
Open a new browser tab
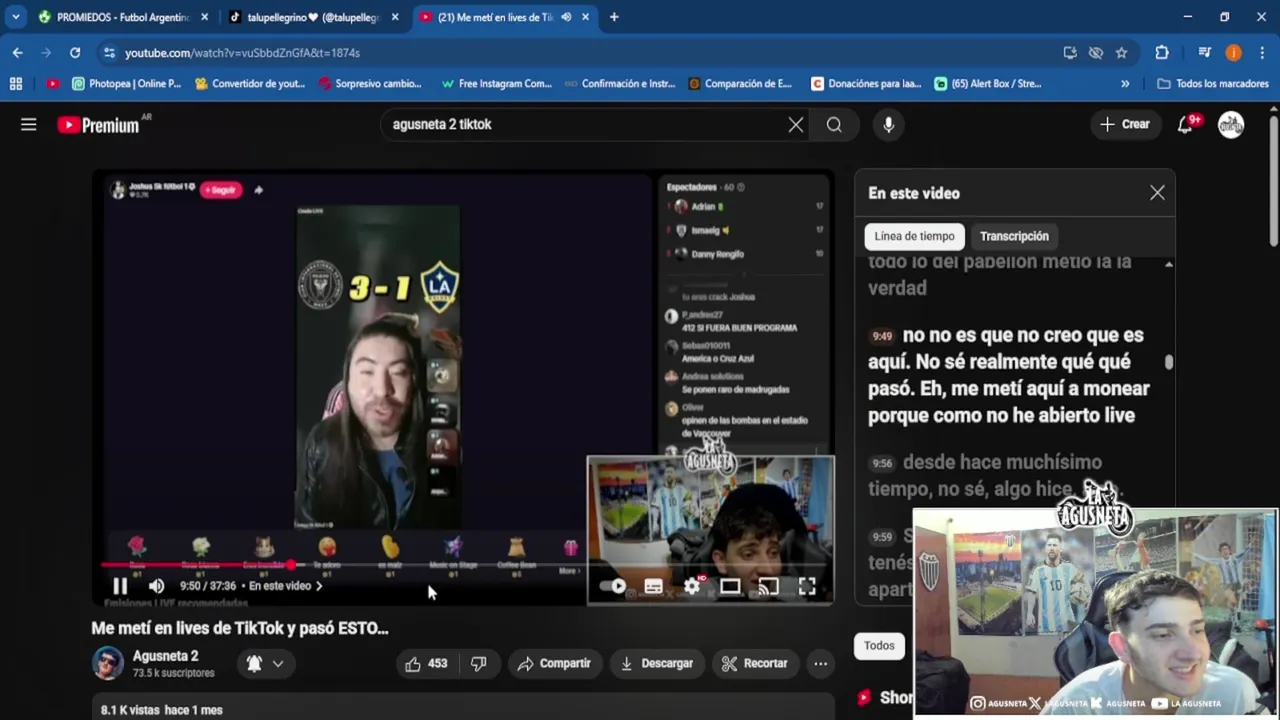[614, 17]
